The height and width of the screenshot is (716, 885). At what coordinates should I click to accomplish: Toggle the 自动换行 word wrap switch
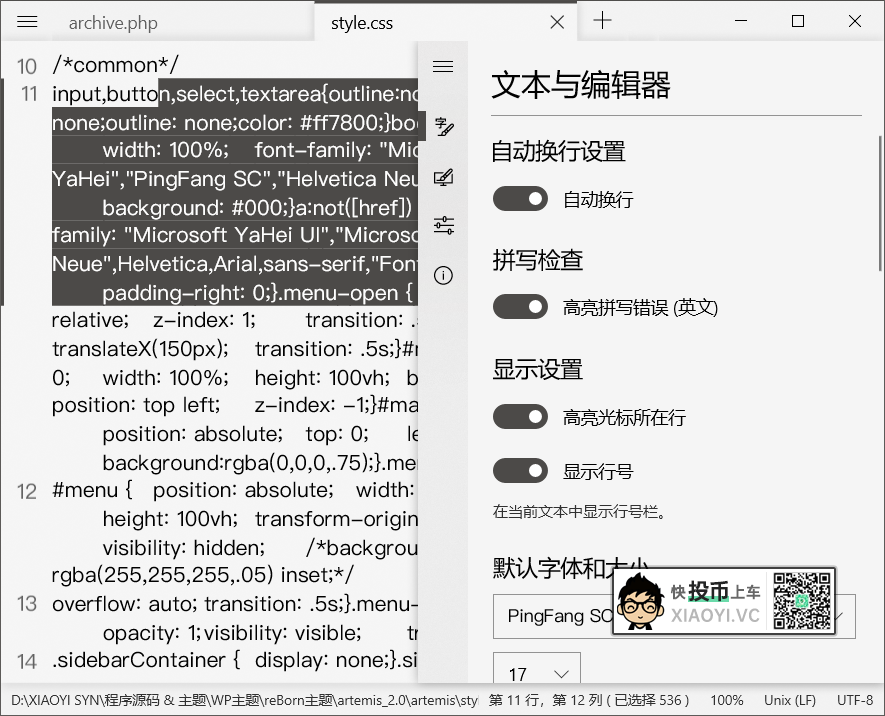pyautogui.click(x=520, y=199)
